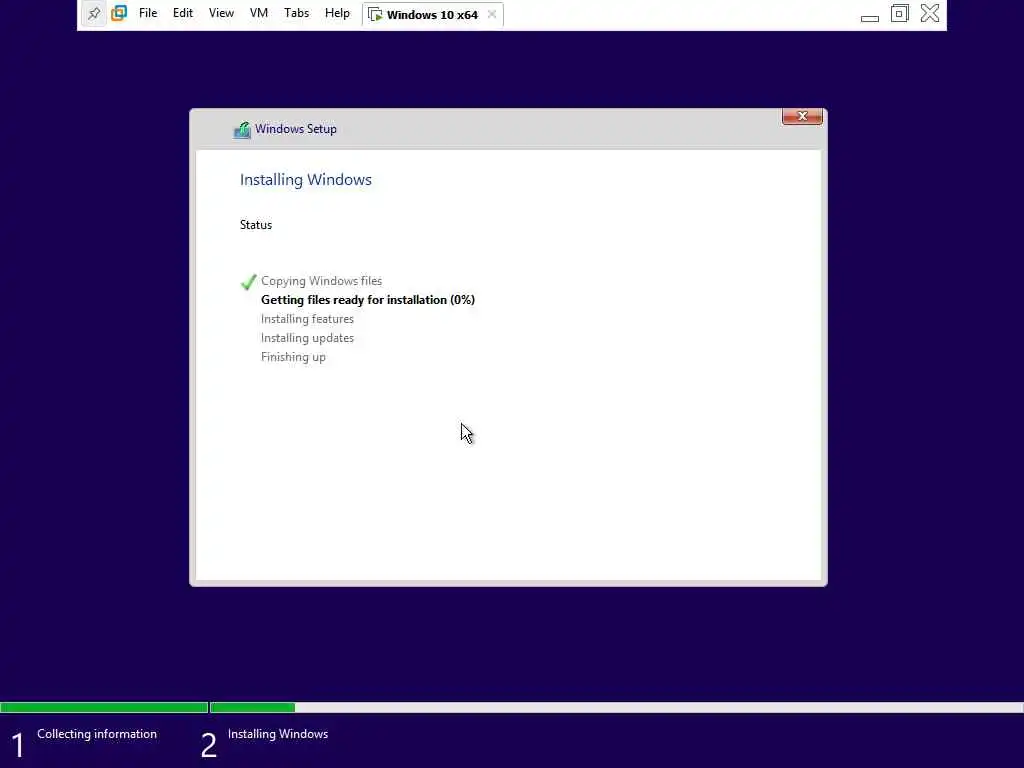Click the green checkmark beside Copying Windows files
This screenshot has width=1024, height=768.
[x=248, y=282]
